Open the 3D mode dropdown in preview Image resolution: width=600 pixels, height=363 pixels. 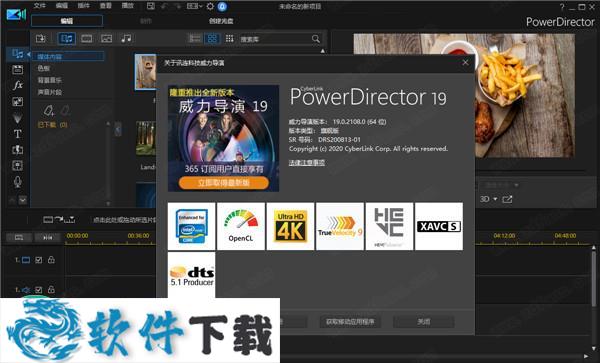(489, 199)
